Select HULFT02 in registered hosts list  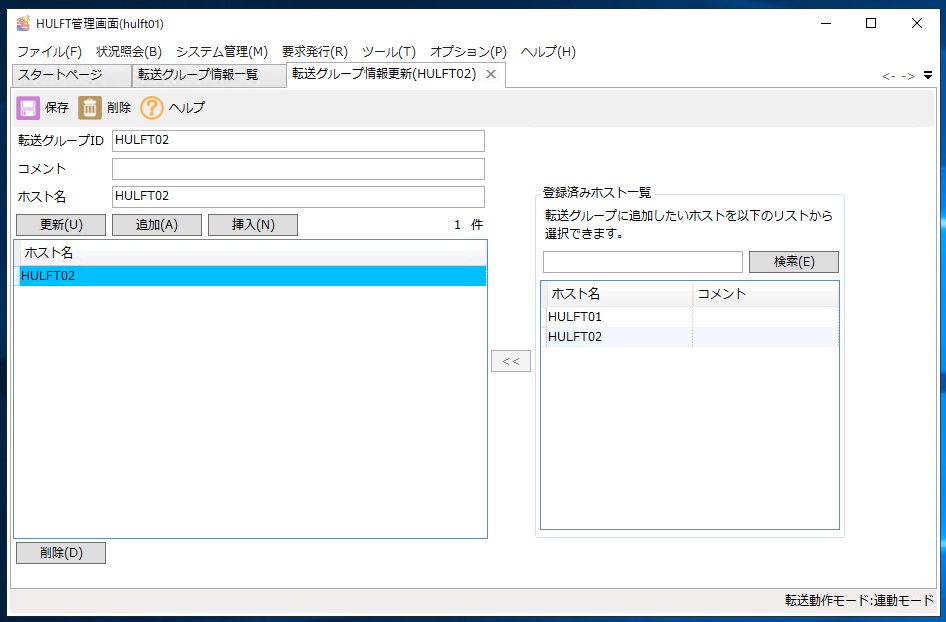pos(690,337)
